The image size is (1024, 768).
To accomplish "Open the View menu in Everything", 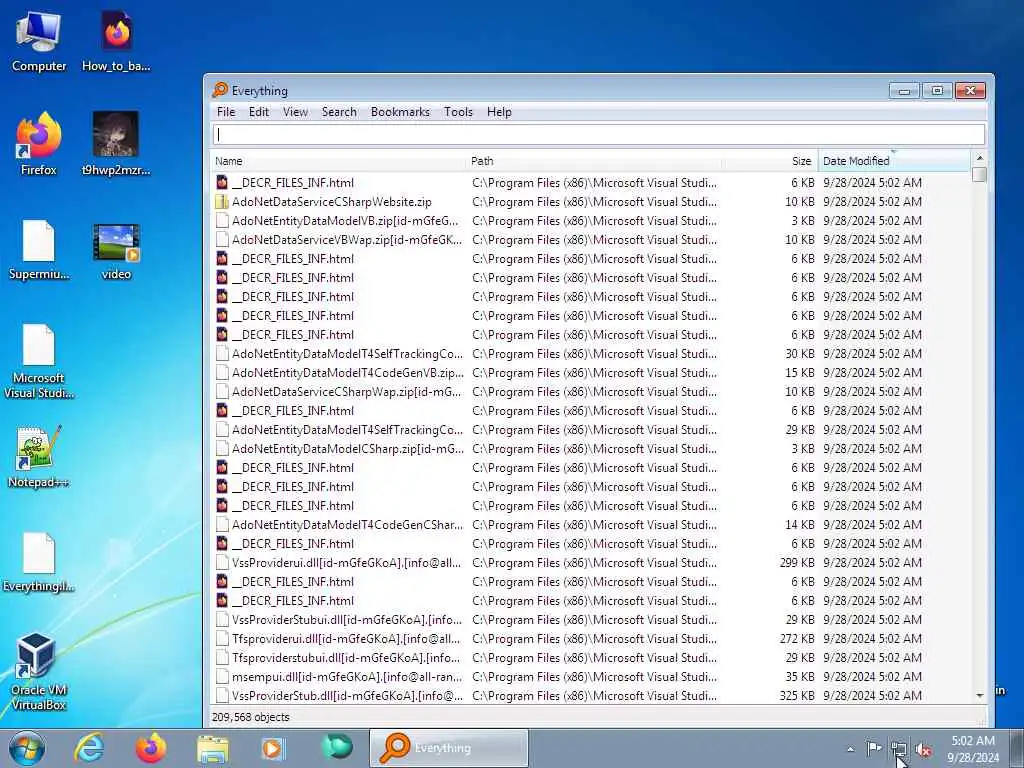I will pyautogui.click(x=295, y=112).
